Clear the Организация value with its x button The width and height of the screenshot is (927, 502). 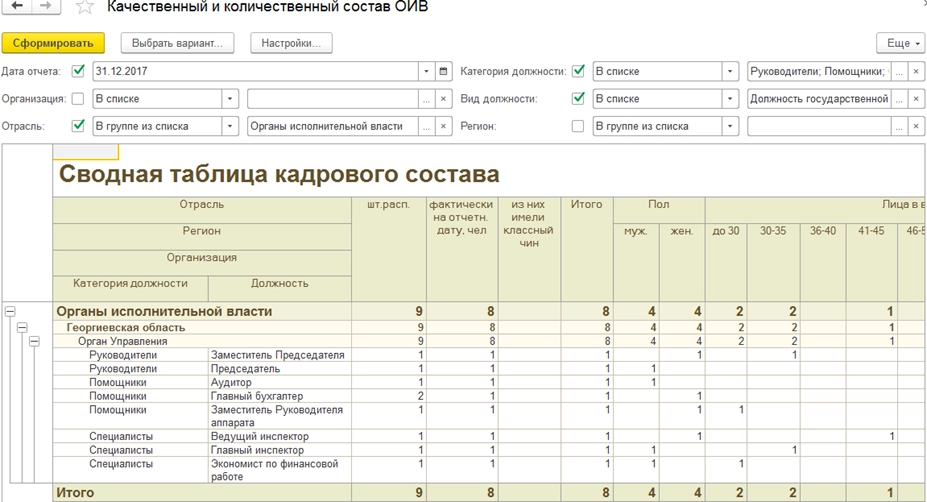(x=443, y=99)
